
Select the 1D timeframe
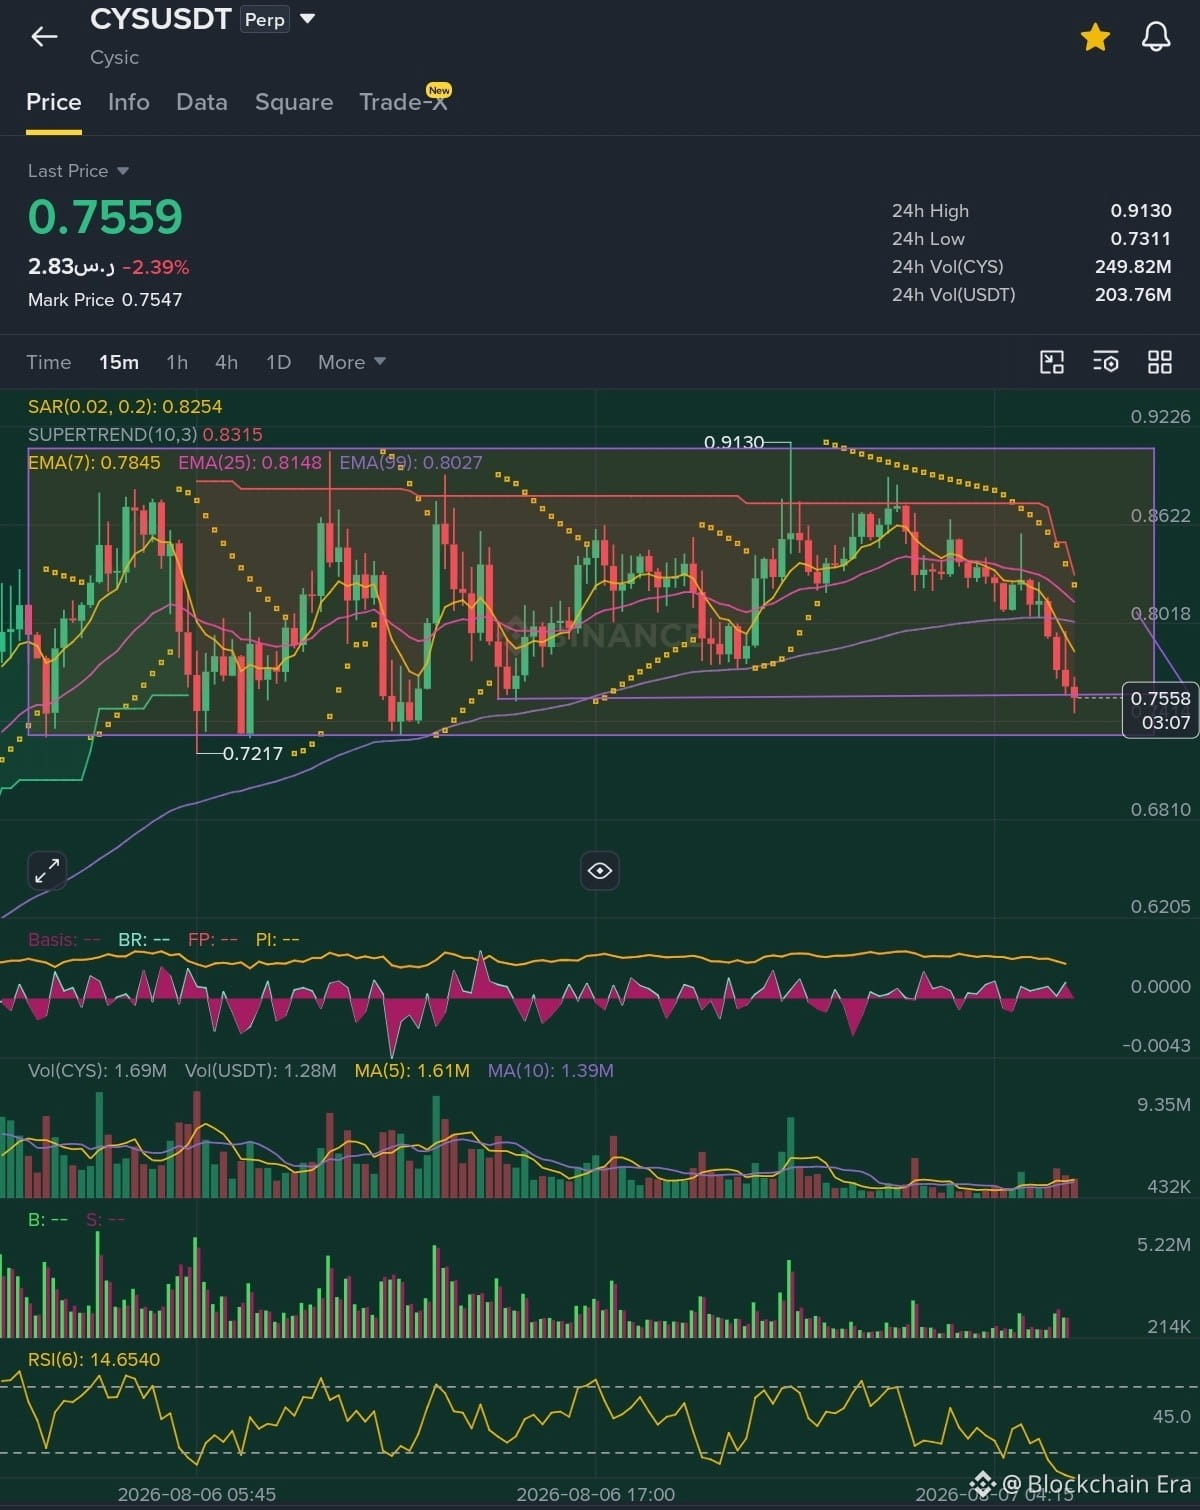pyautogui.click(x=279, y=362)
